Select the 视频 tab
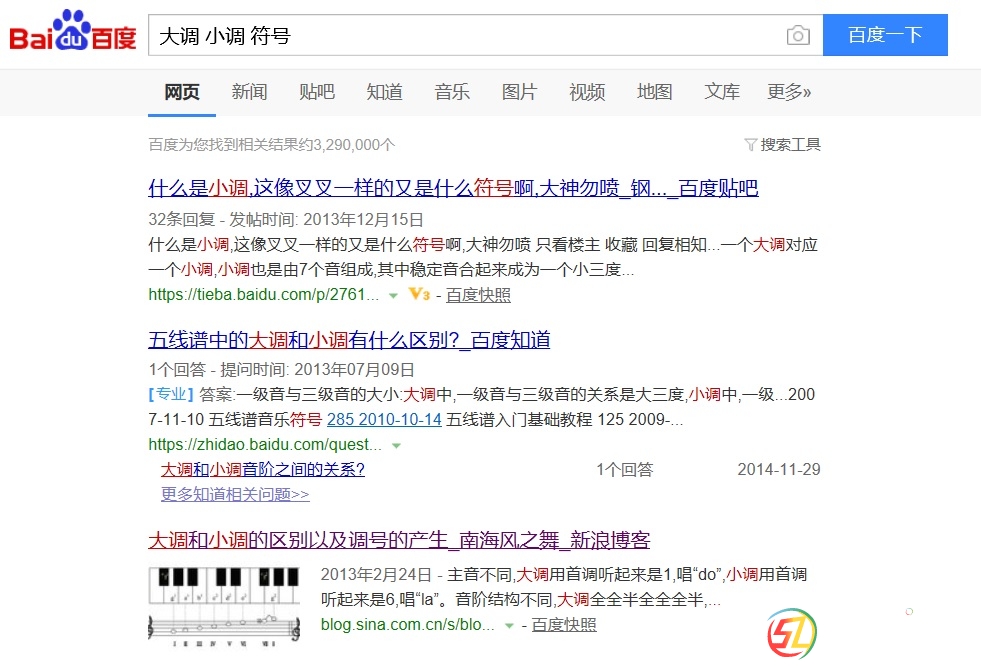Image resolution: width=981 pixels, height=666 pixels. (x=587, y=92)
